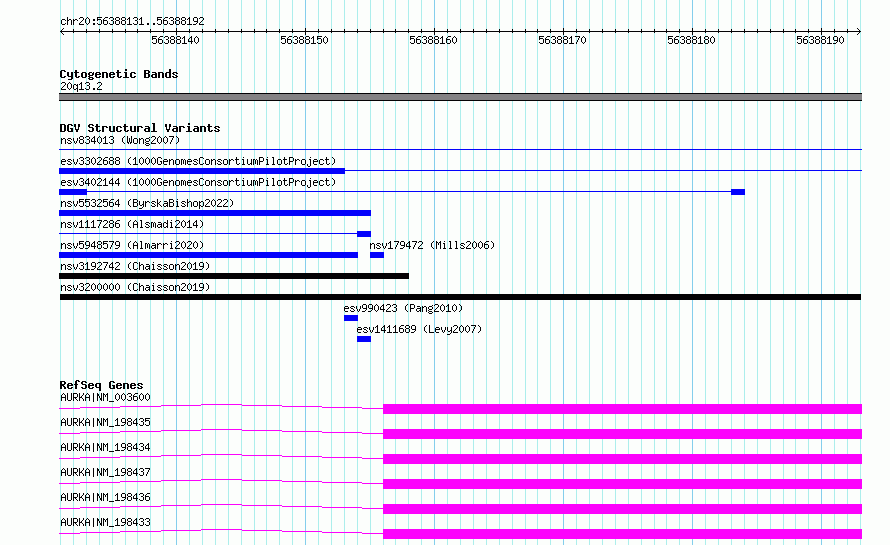Click the nsv3192742 black feature bar
Screen dimensions: 890x545
click(x=234, y=276)
